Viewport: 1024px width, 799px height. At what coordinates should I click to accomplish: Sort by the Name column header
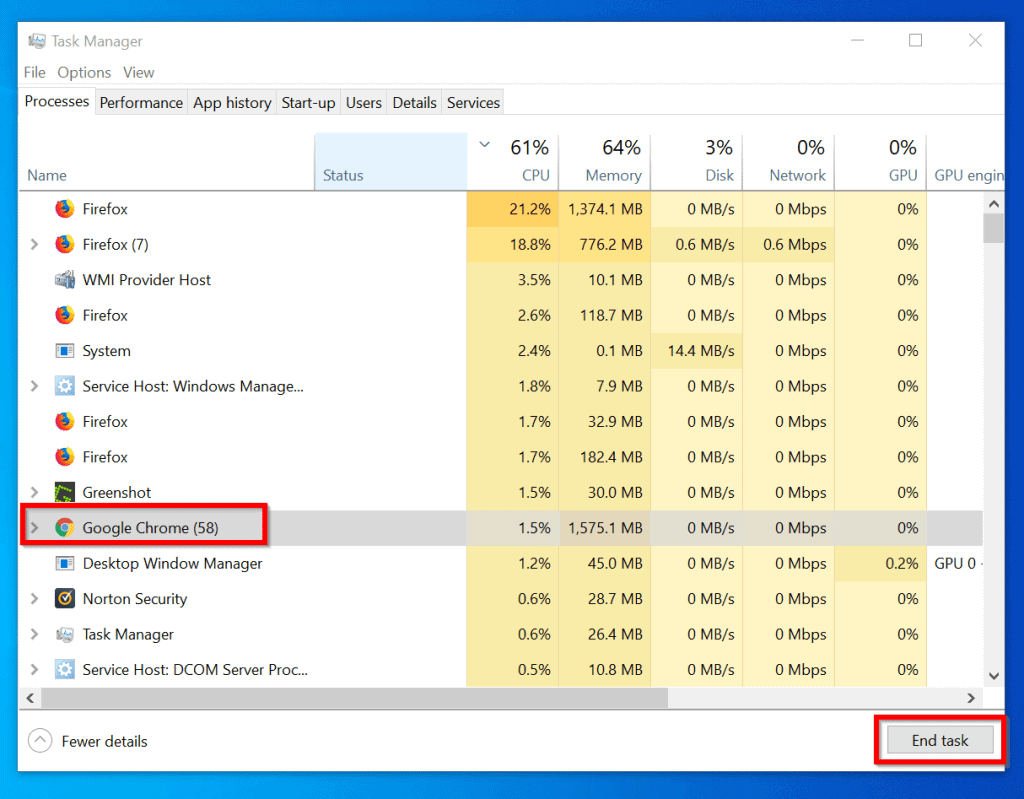pyautogui.click(x=167, y=162)
